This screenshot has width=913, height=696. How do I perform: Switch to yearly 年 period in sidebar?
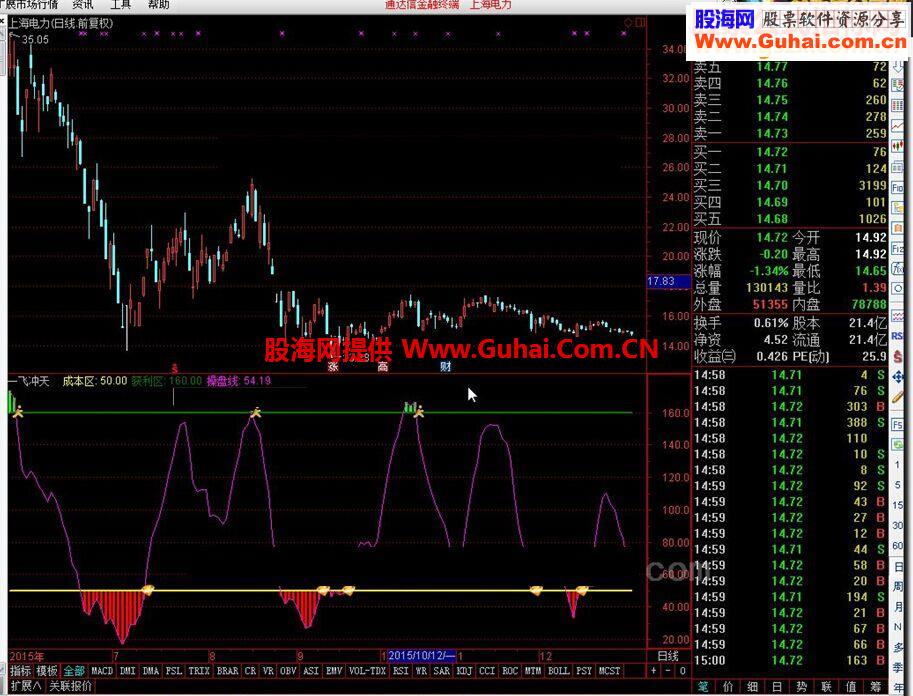[x=897, y=687]
